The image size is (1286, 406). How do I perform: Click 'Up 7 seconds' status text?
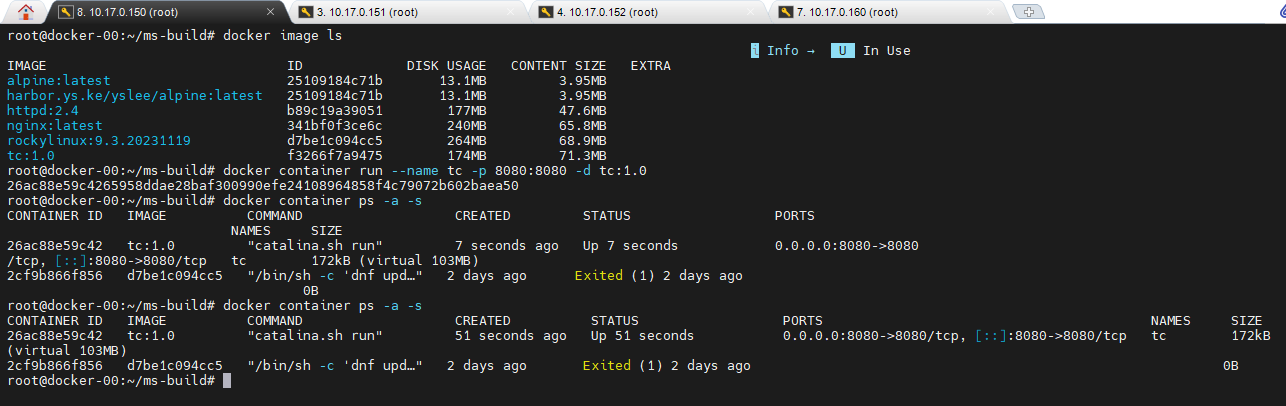(631, 245)
